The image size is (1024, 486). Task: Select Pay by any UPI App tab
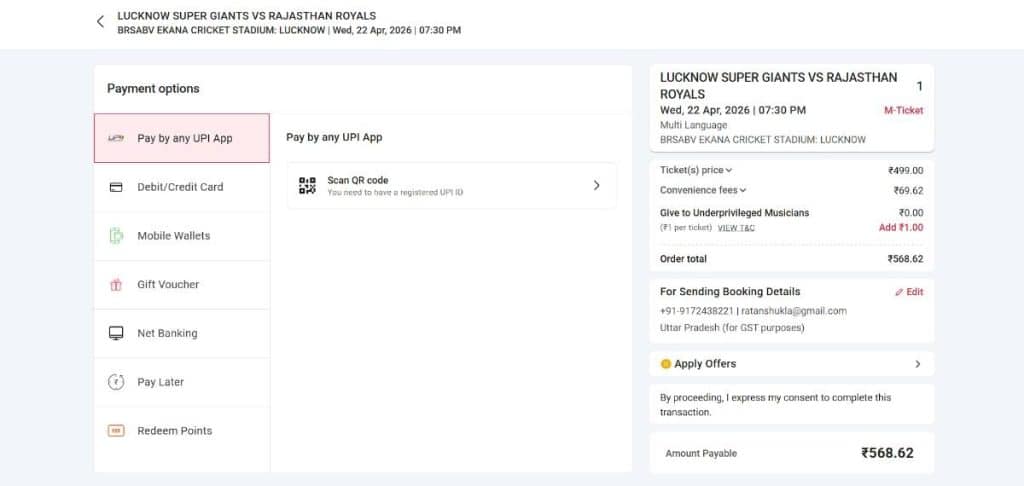click(182, 138)
